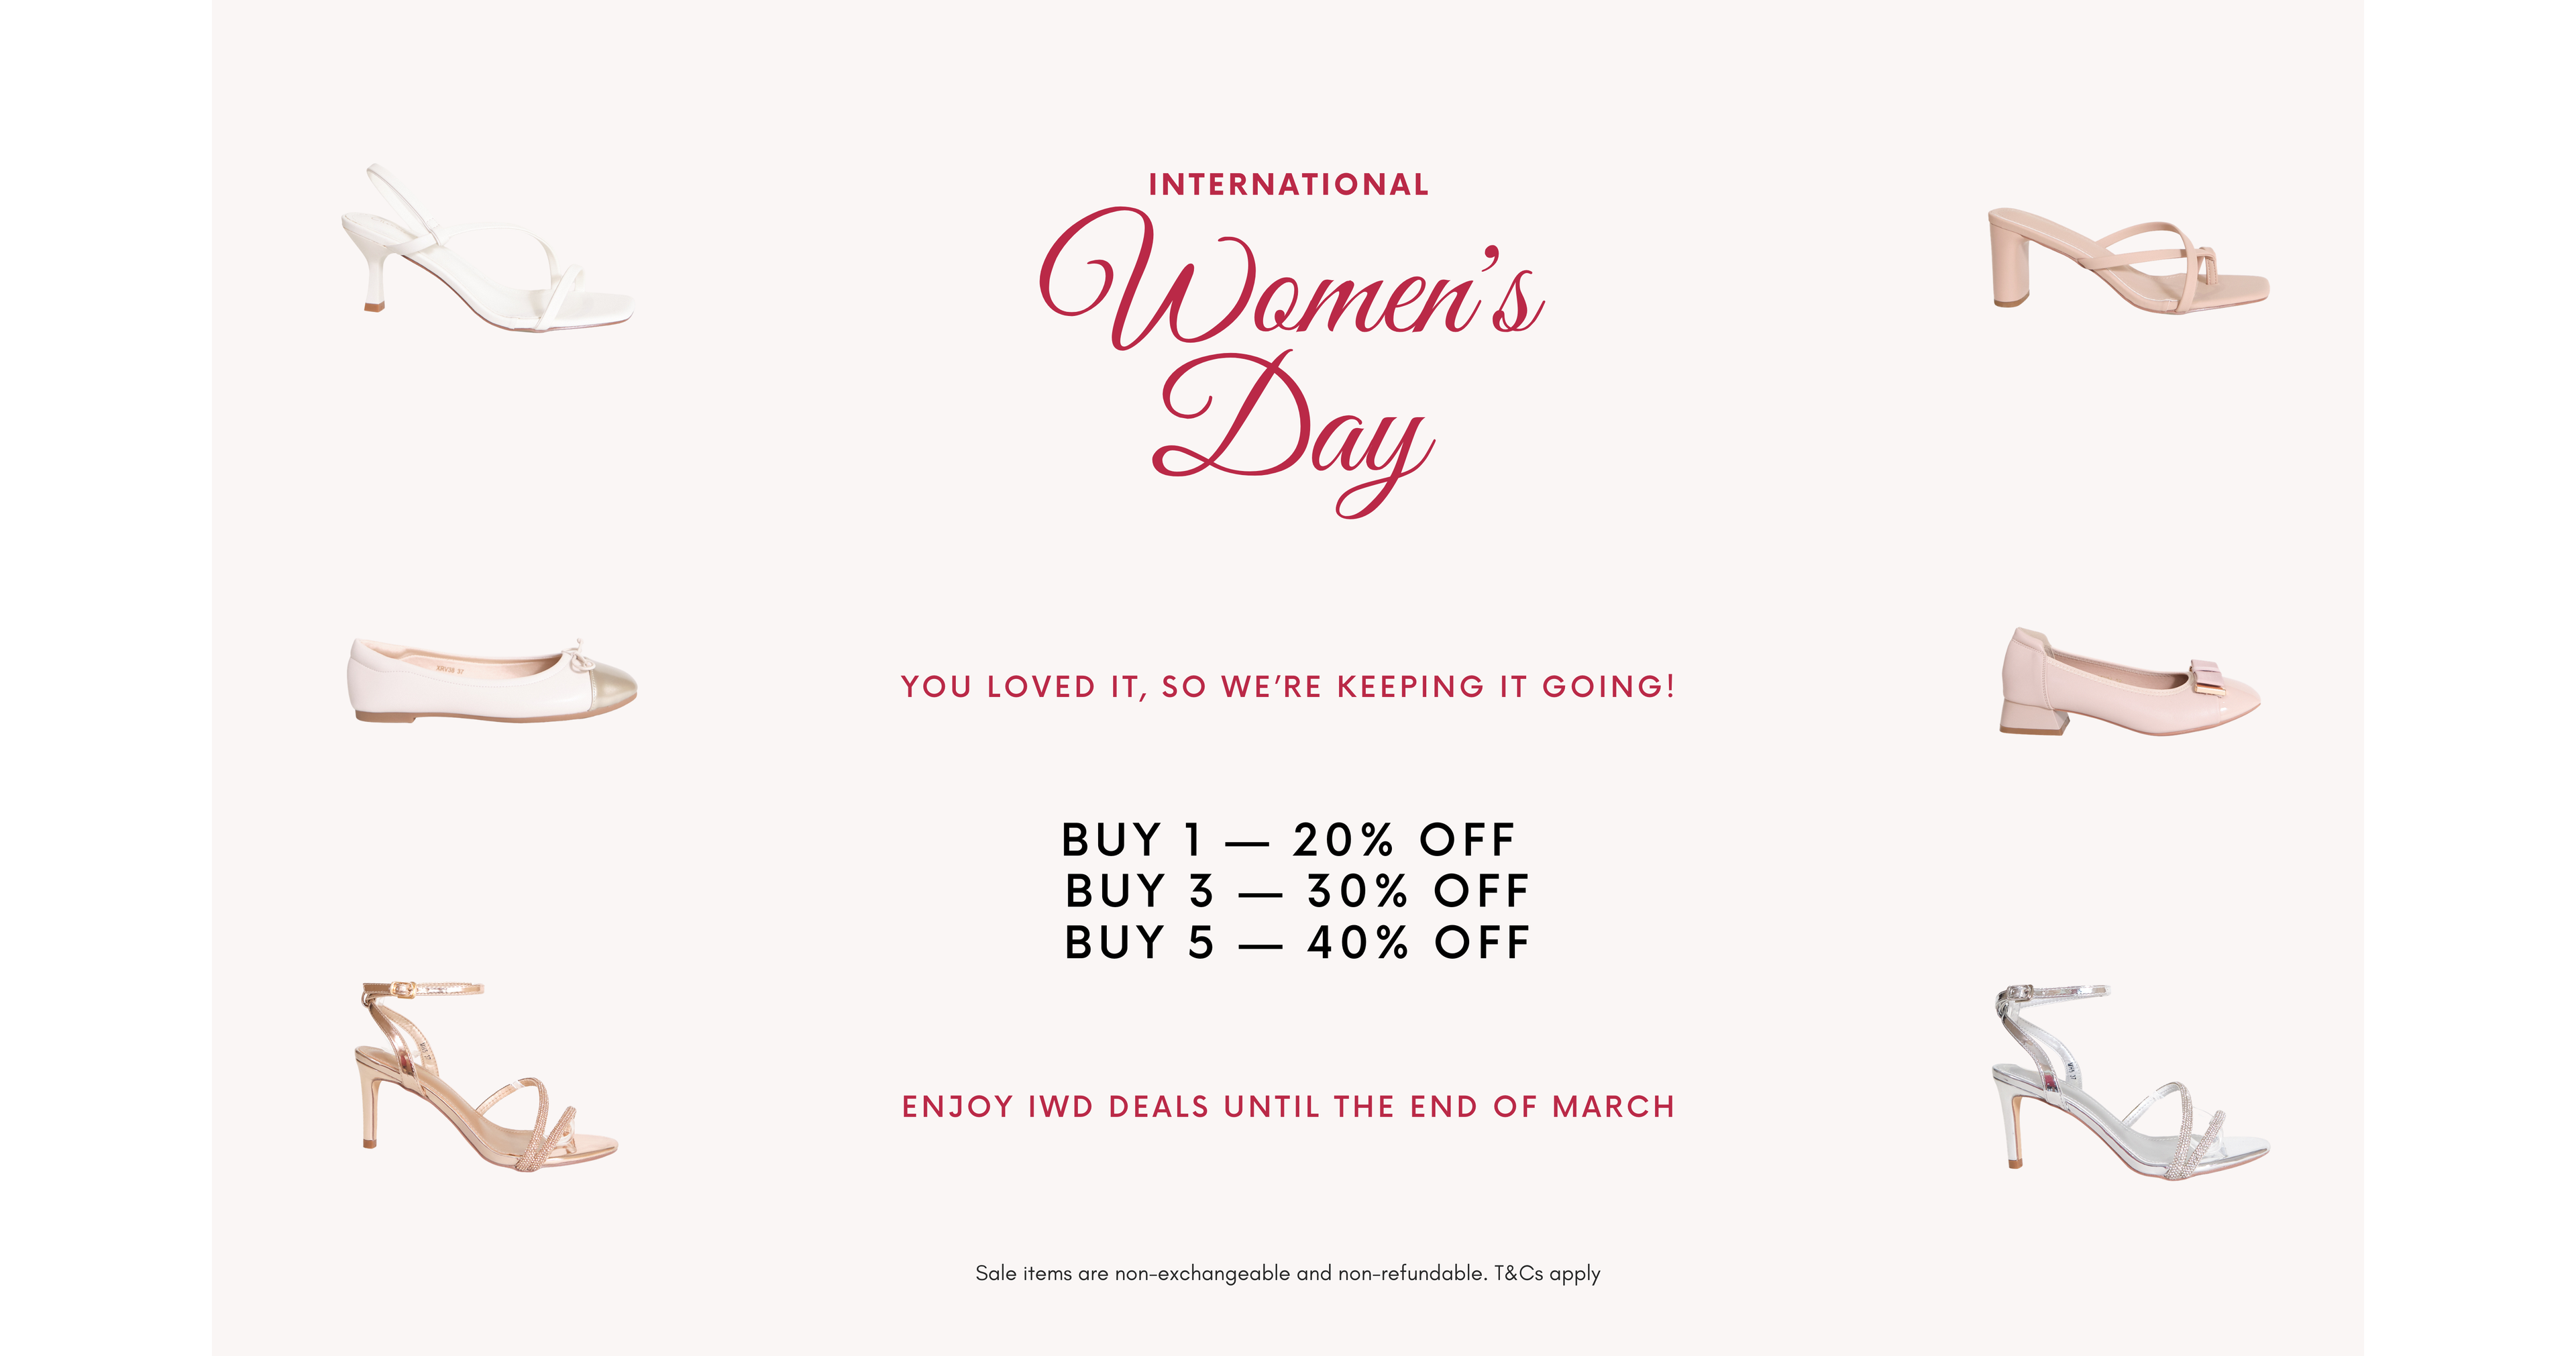Click the gold toe cap of ballet flat
The height and width of the screenshot is (1356, 2576).
[x=608, y=686]
